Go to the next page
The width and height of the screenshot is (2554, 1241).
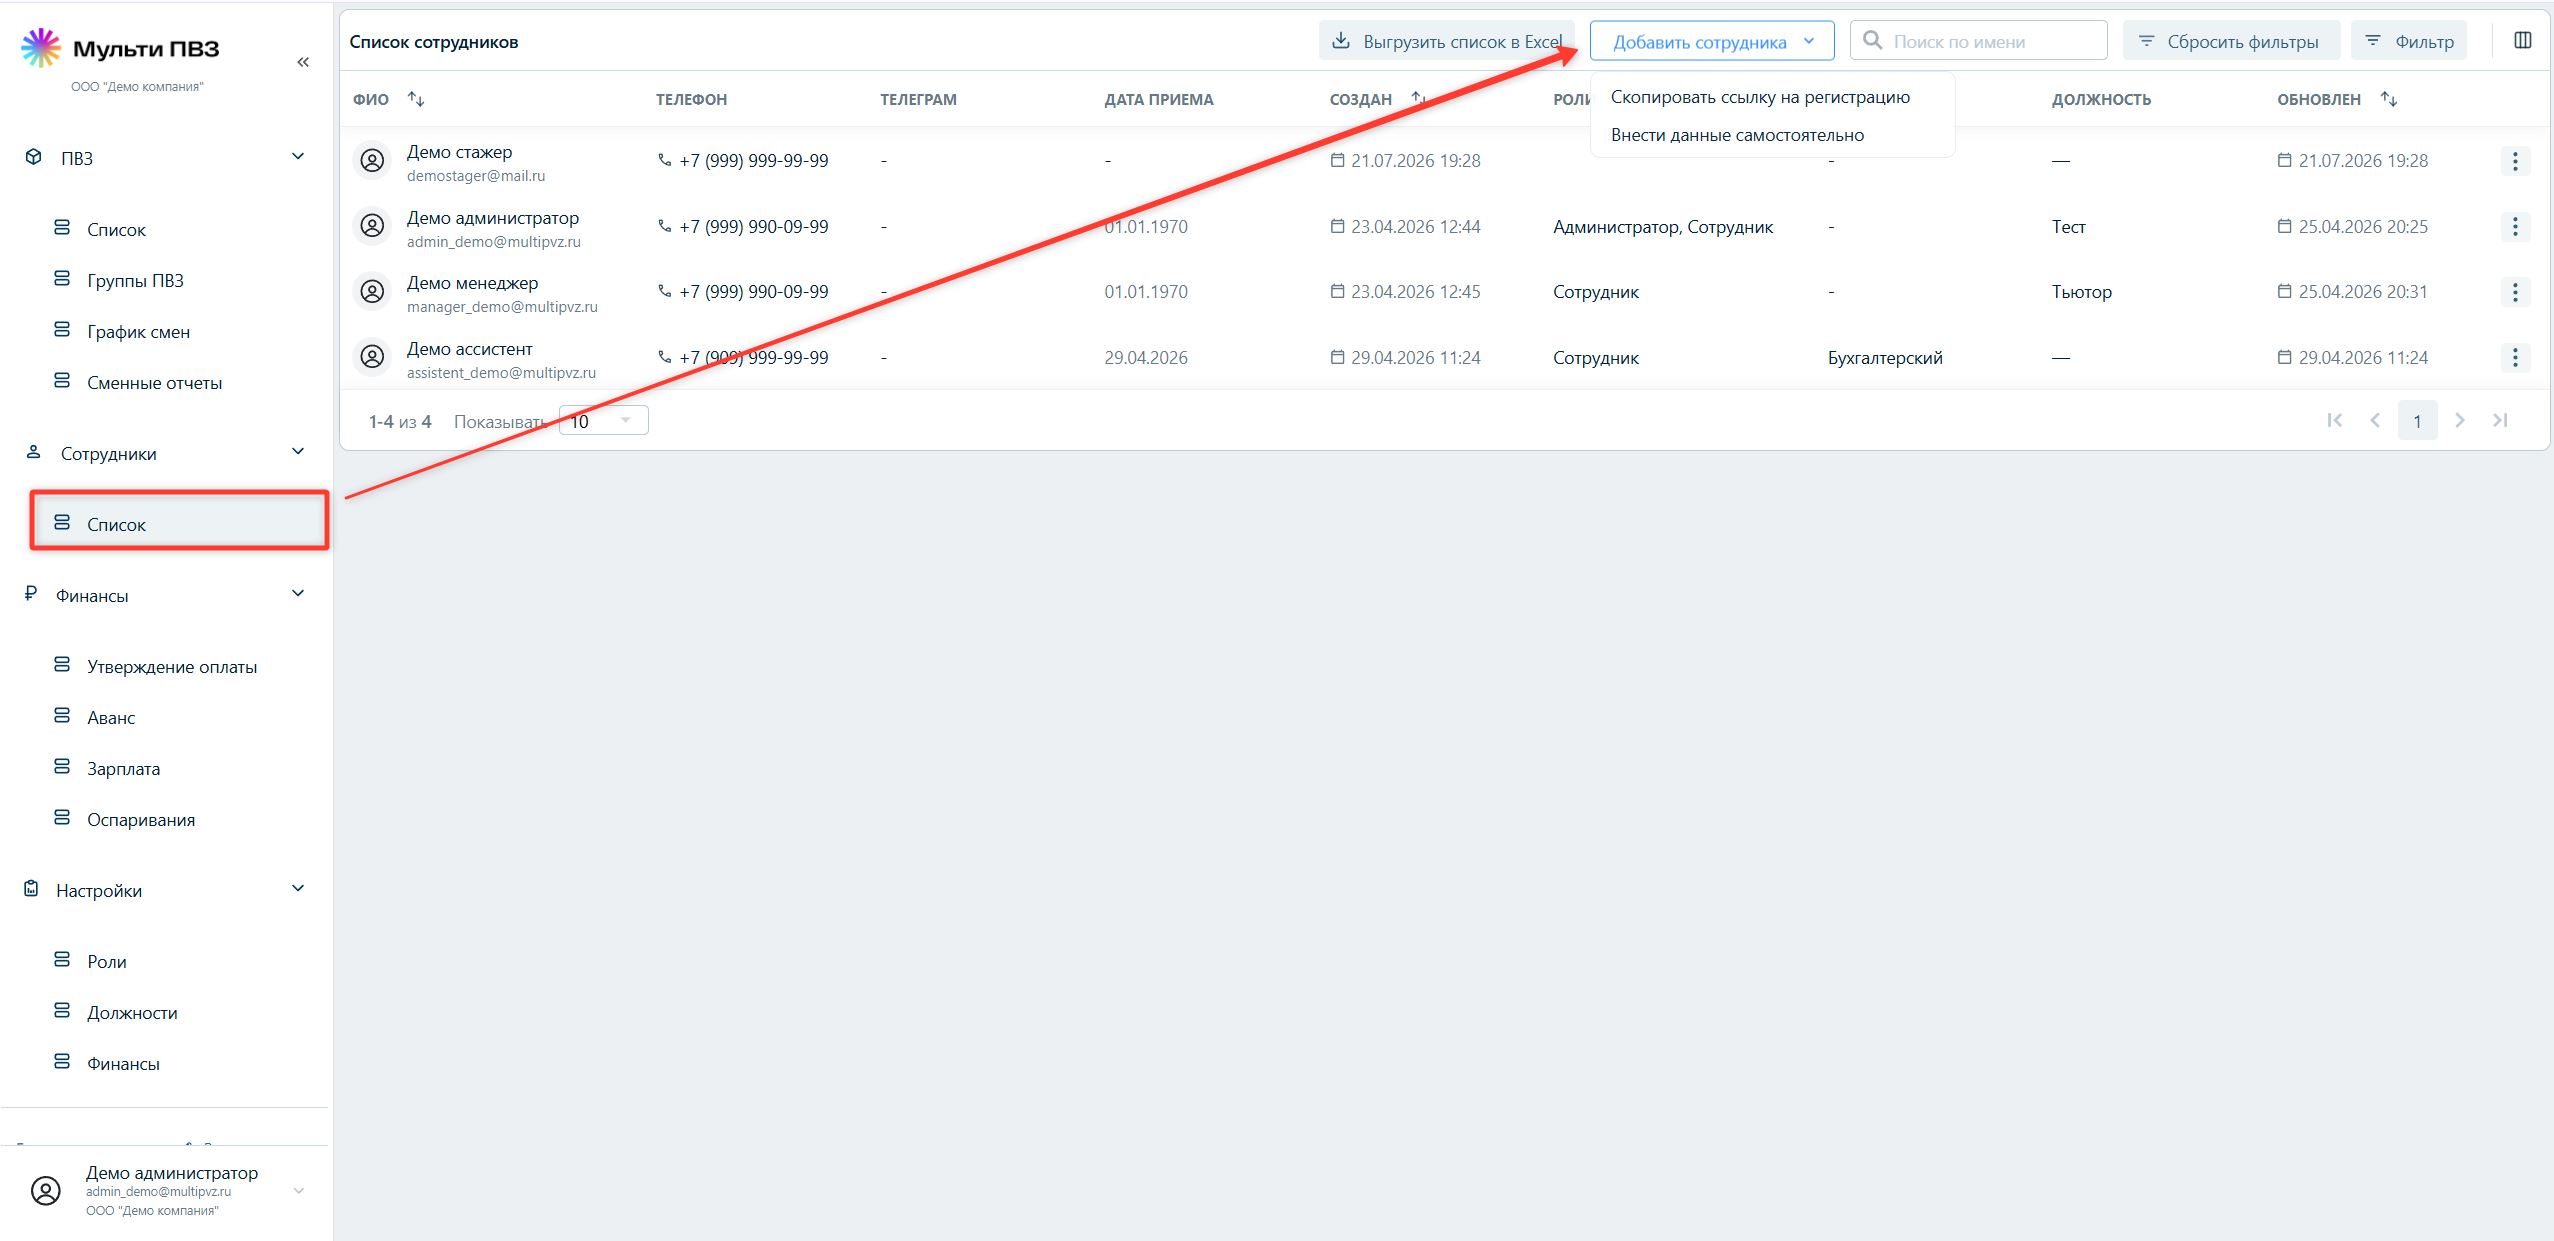point(2460,420)
